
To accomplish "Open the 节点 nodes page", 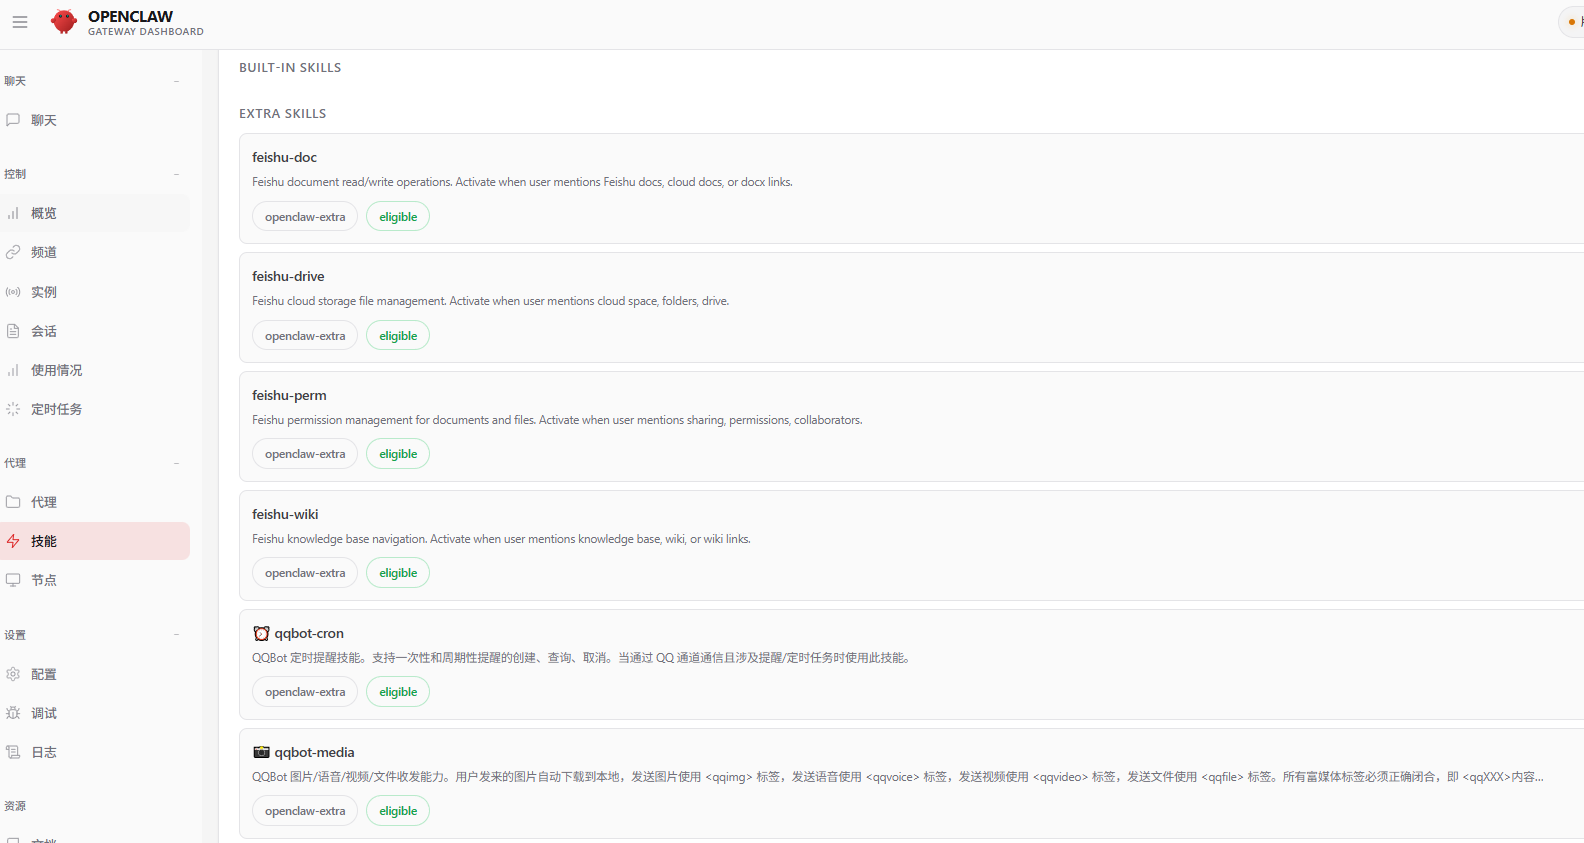I will click(95, 580).
